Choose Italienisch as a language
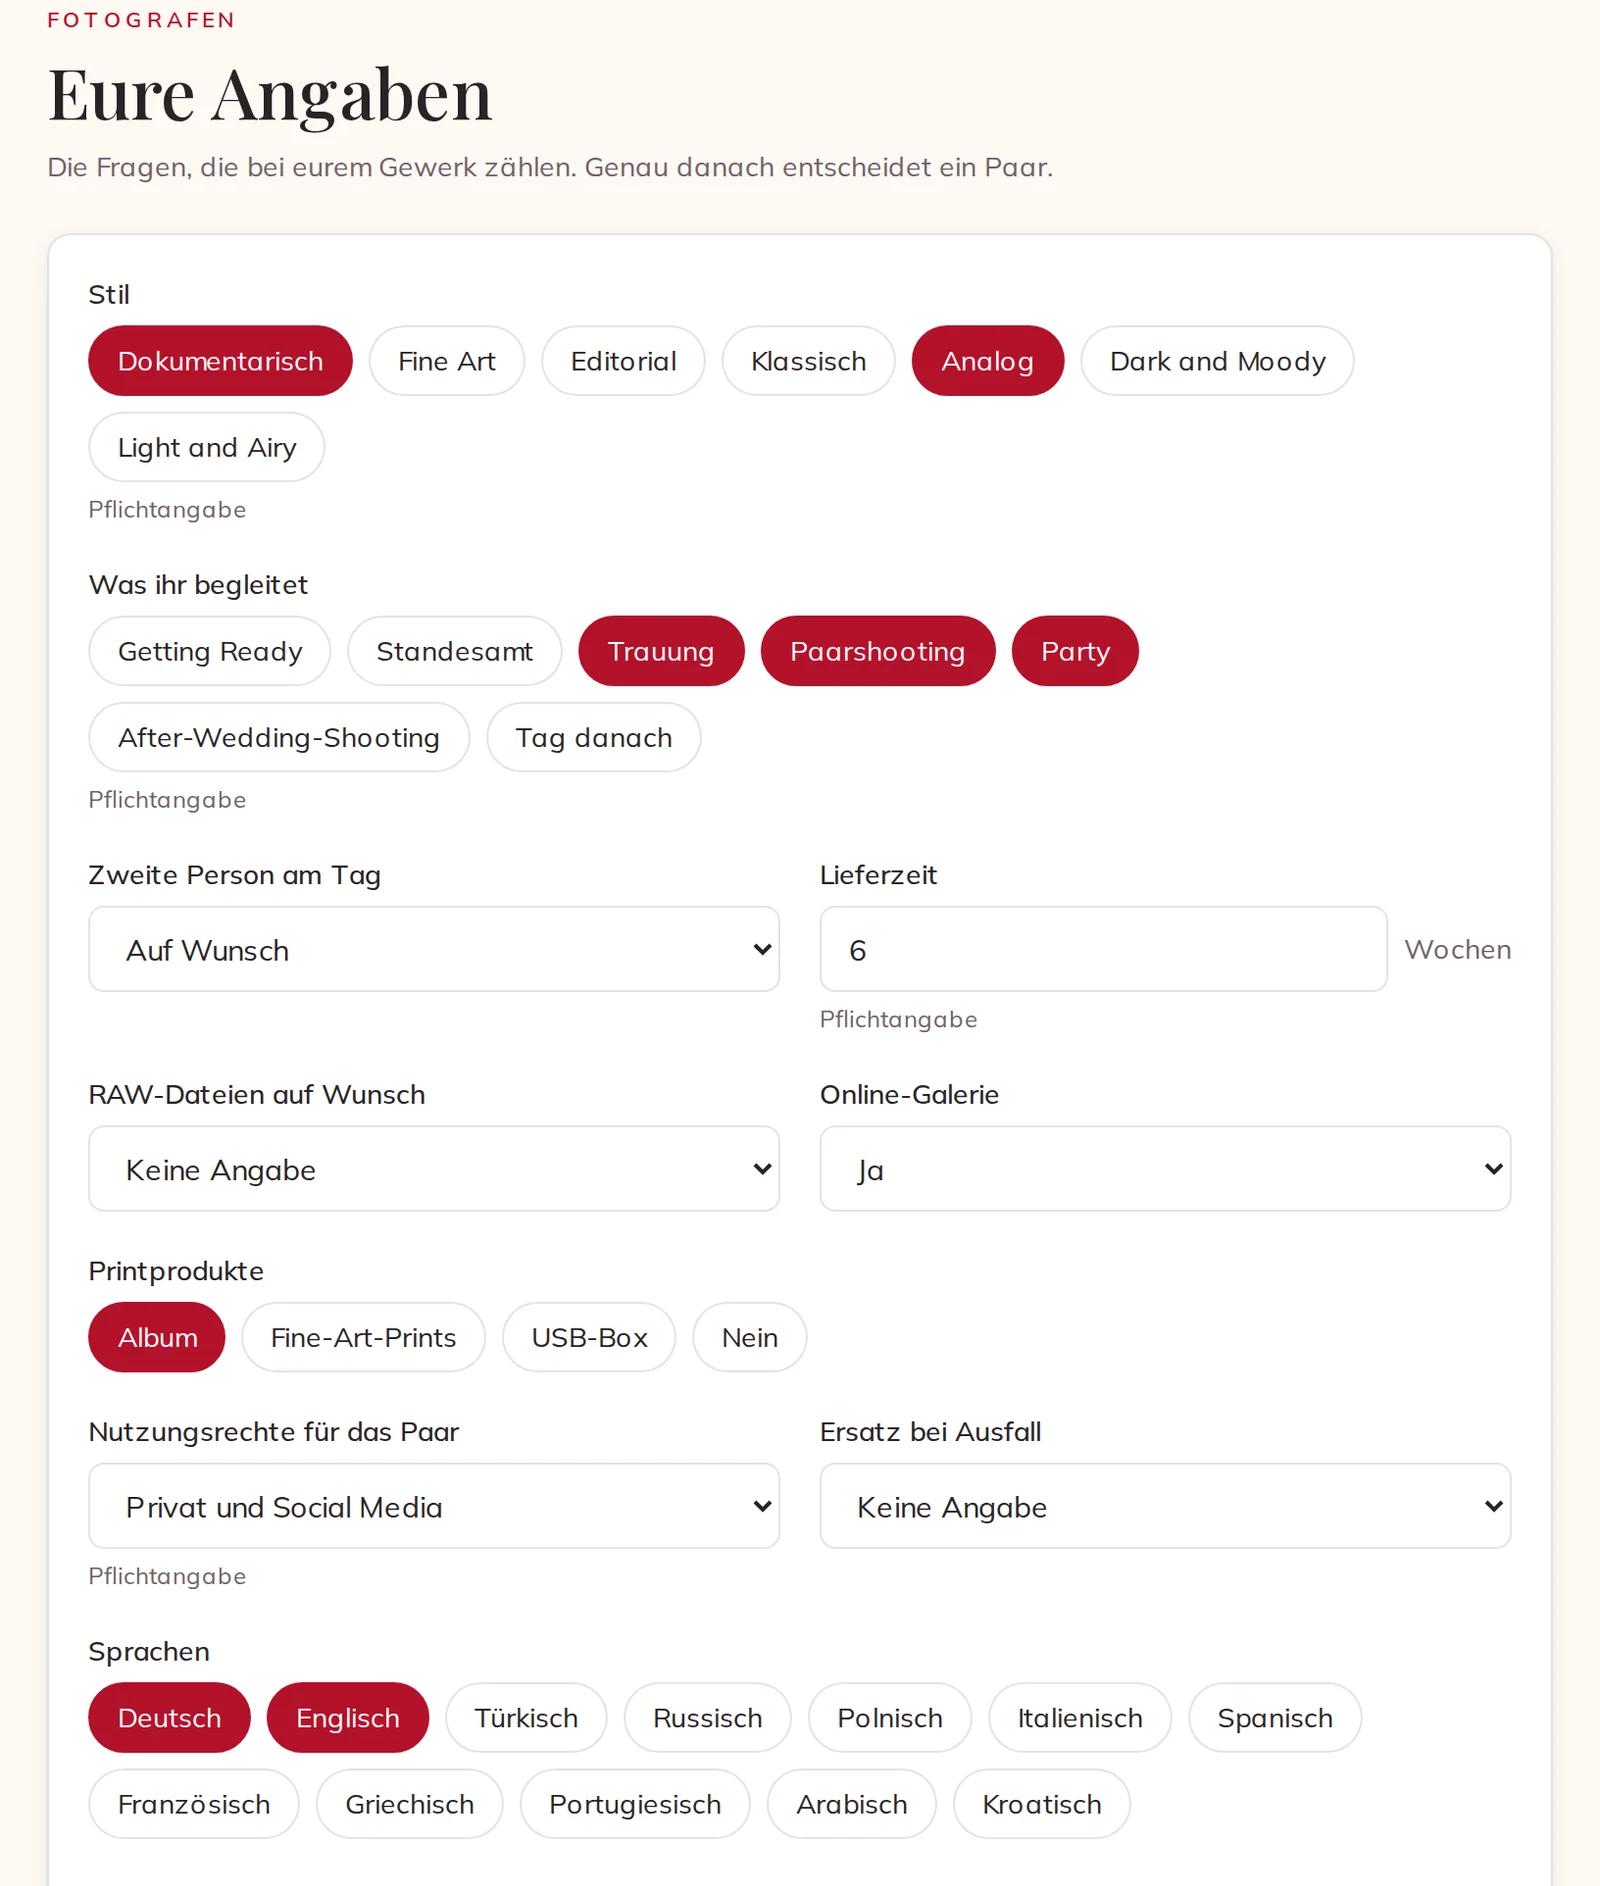The image size is (1600, 1886). (x=1079, y=1718)
